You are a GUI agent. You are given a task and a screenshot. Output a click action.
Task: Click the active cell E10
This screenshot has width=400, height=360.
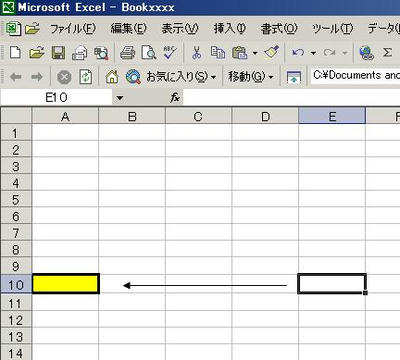332,284
